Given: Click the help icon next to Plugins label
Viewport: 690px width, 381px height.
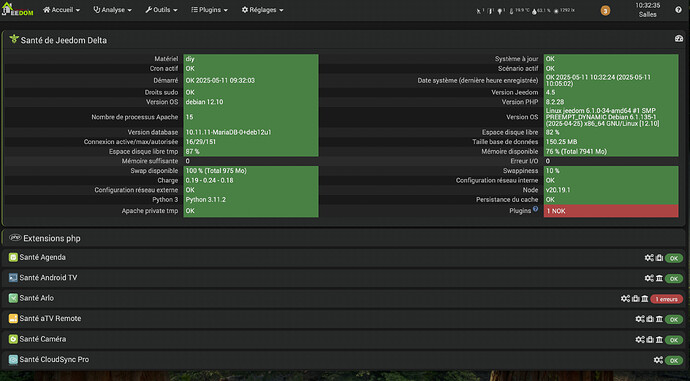Looking at the screenshot, I should (x=536, y=209).
